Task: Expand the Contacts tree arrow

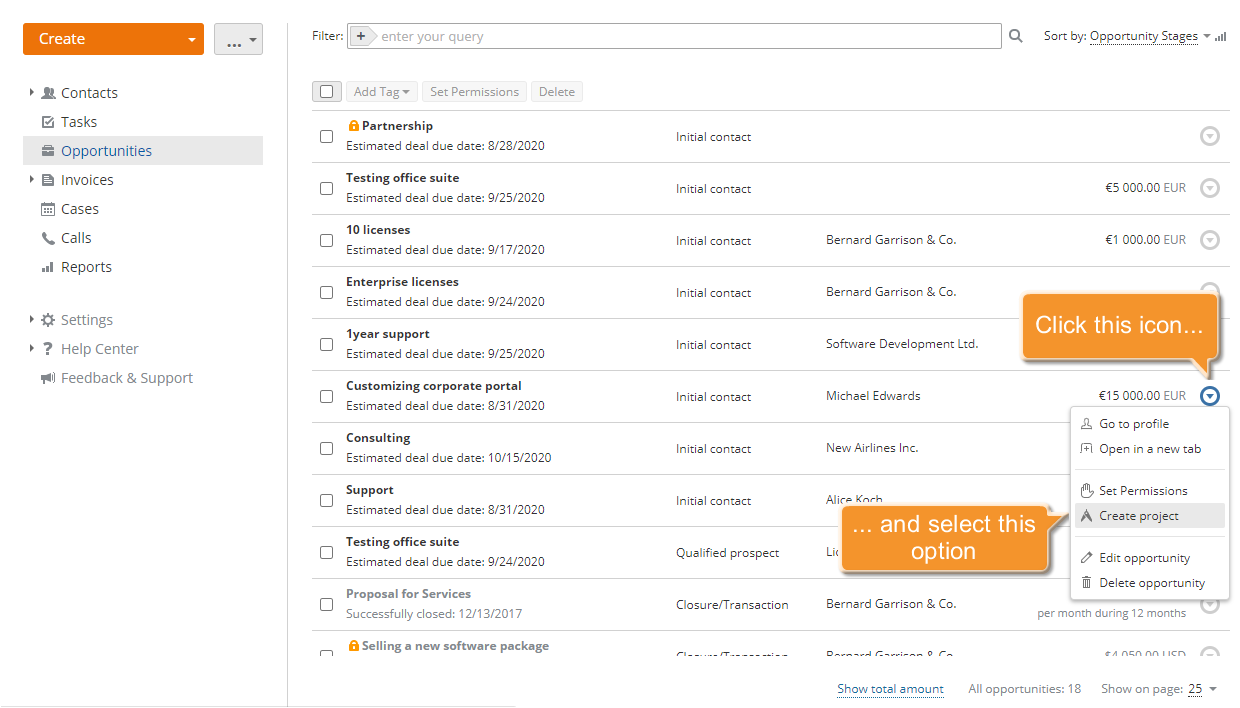Action: pos(32,93)
